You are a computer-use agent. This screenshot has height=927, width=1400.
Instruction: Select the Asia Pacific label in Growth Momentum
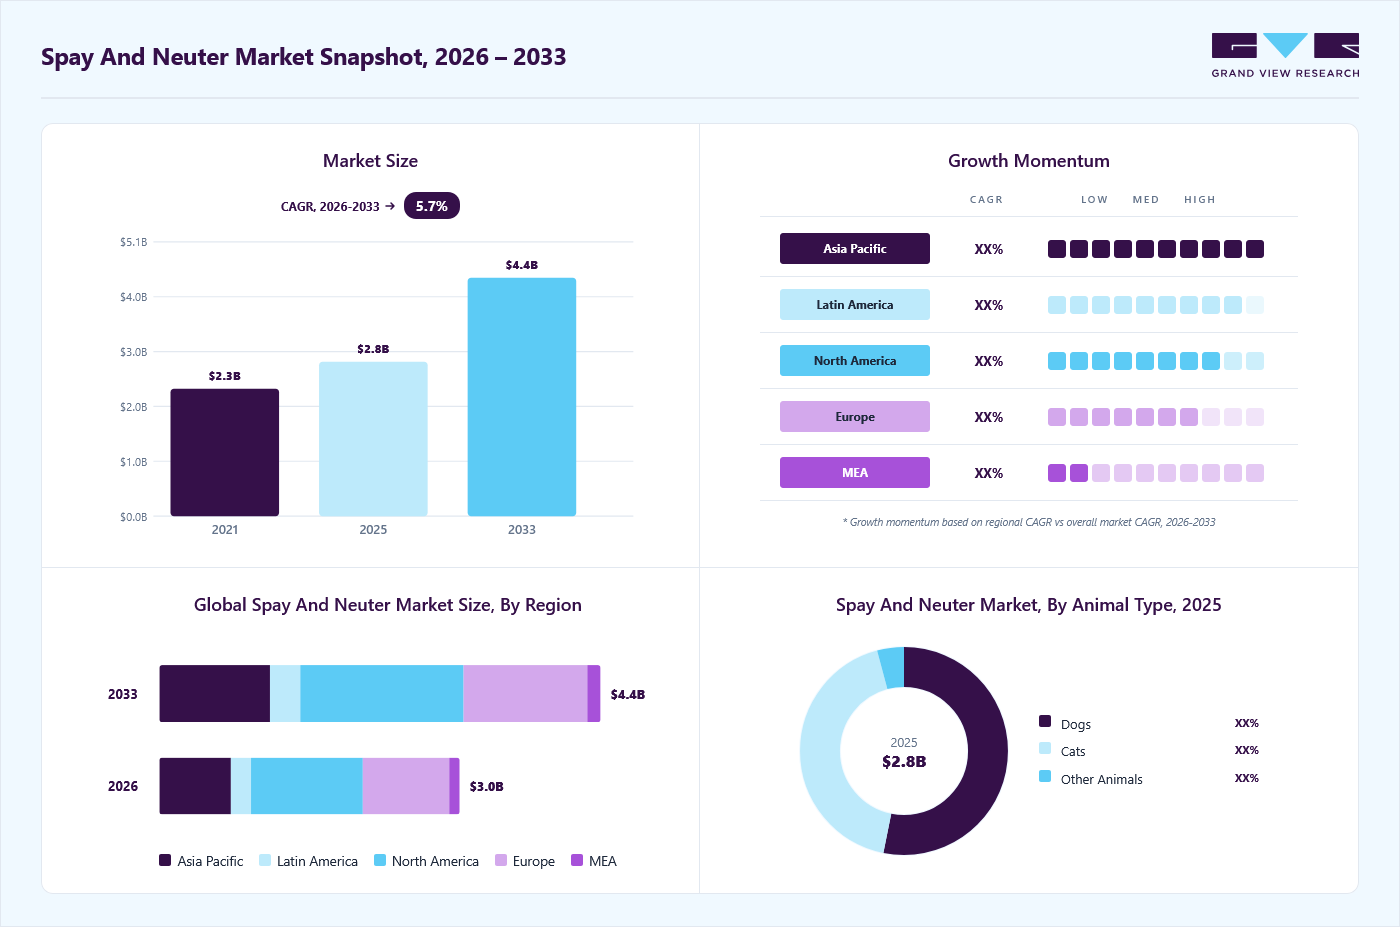coord(855,249)
